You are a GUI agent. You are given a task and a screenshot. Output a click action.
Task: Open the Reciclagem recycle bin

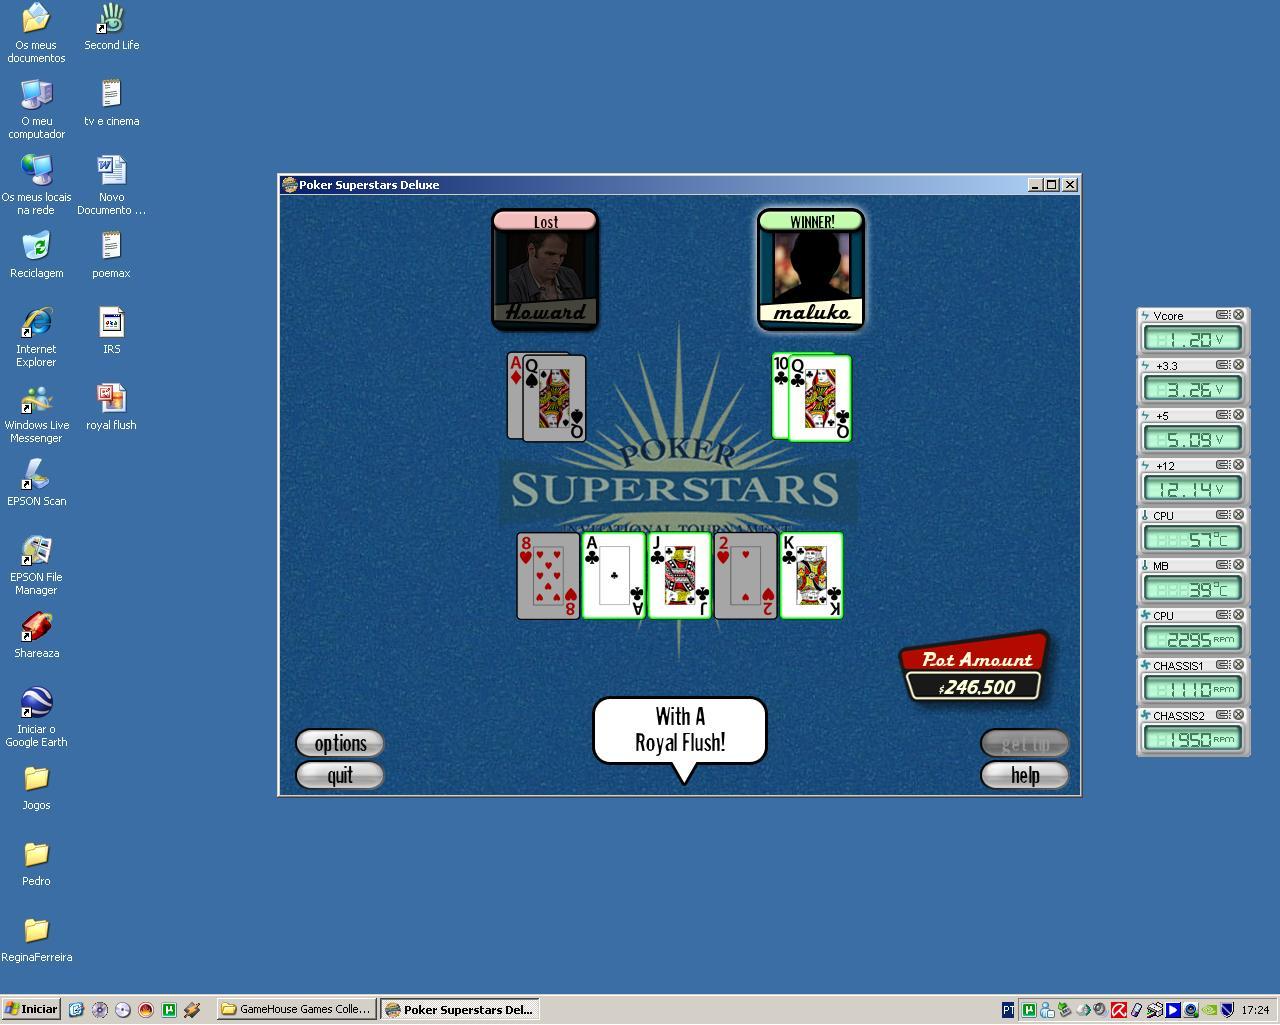coord(36,255)
